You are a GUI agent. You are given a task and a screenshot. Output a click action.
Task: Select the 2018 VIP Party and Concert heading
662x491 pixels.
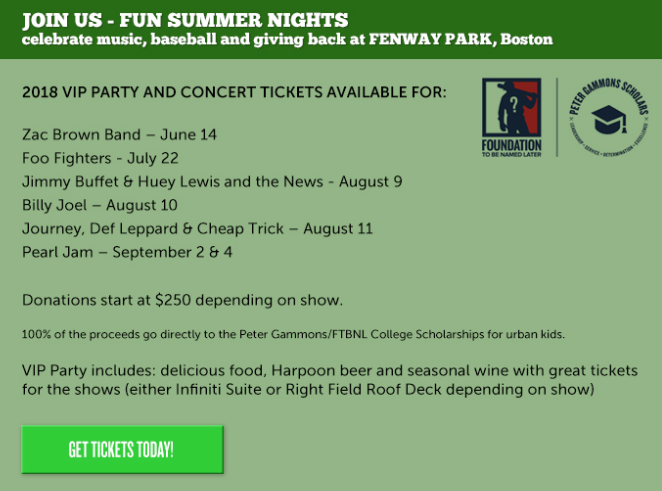(234, 92)
